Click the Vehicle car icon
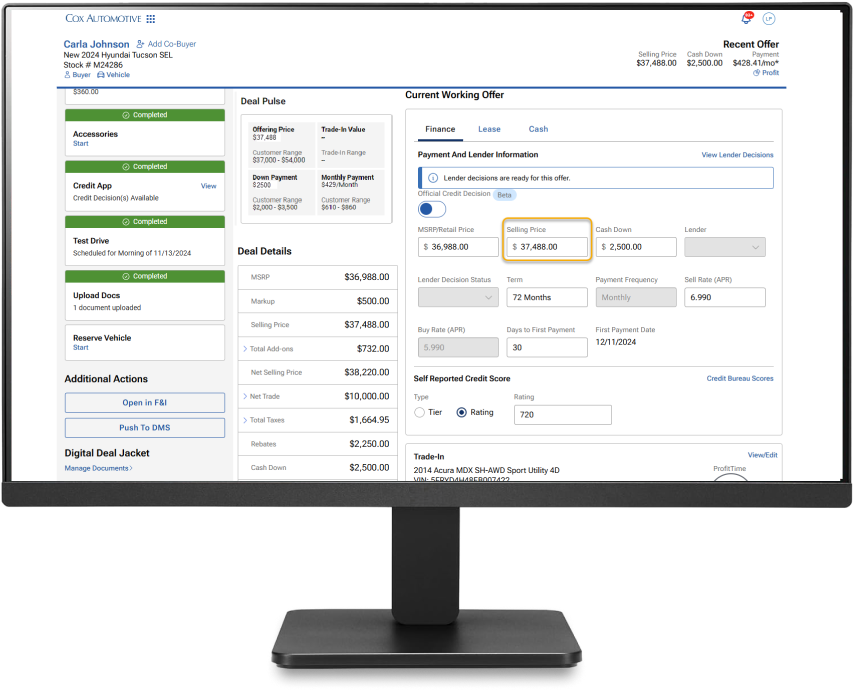 (101, 75)
